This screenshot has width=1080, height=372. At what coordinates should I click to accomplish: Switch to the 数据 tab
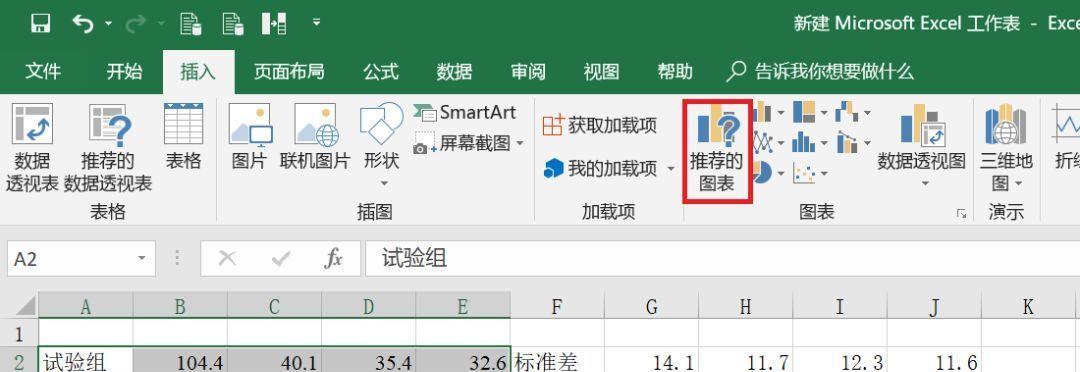click(455, 72)
